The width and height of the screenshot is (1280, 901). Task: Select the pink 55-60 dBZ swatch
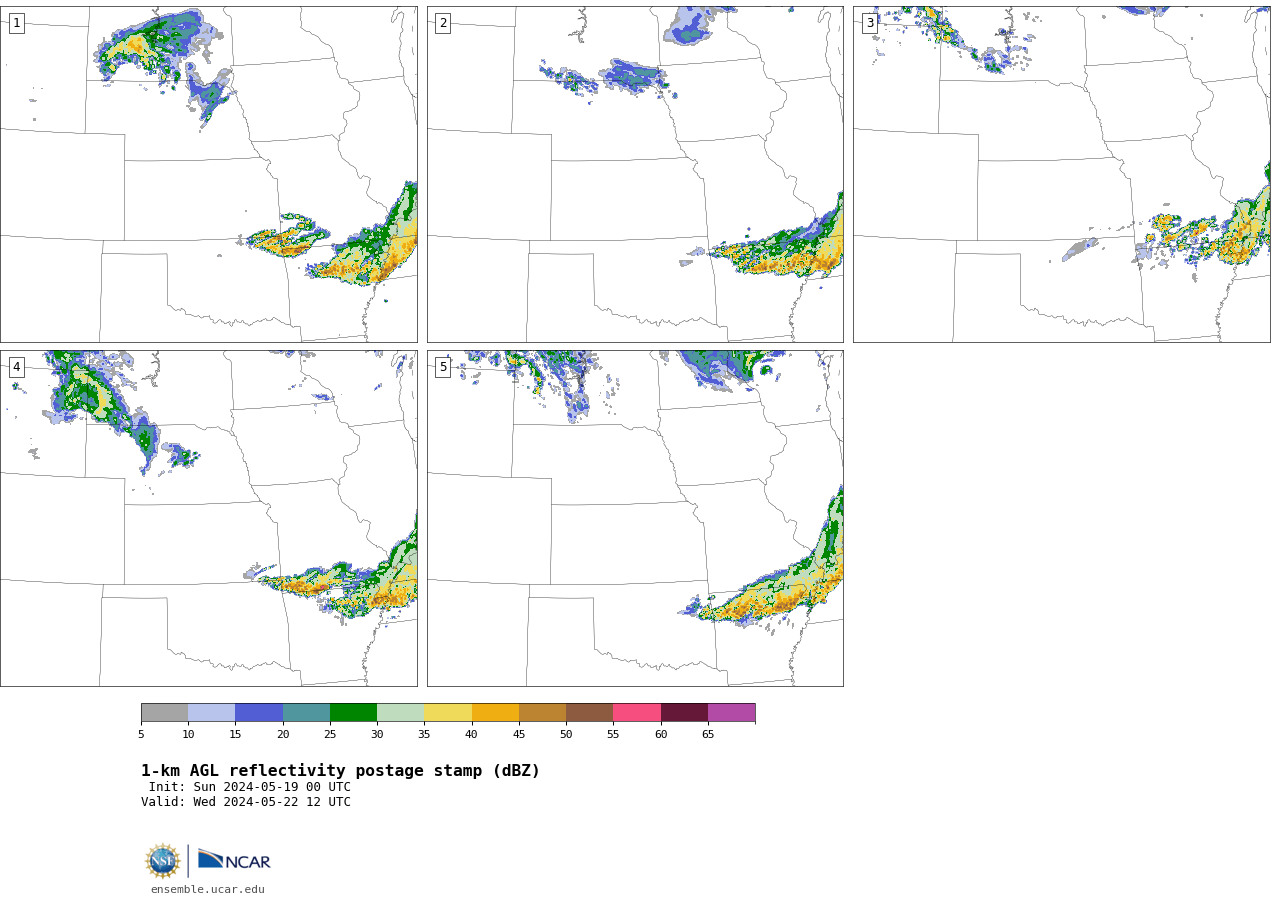click(637, 712)
